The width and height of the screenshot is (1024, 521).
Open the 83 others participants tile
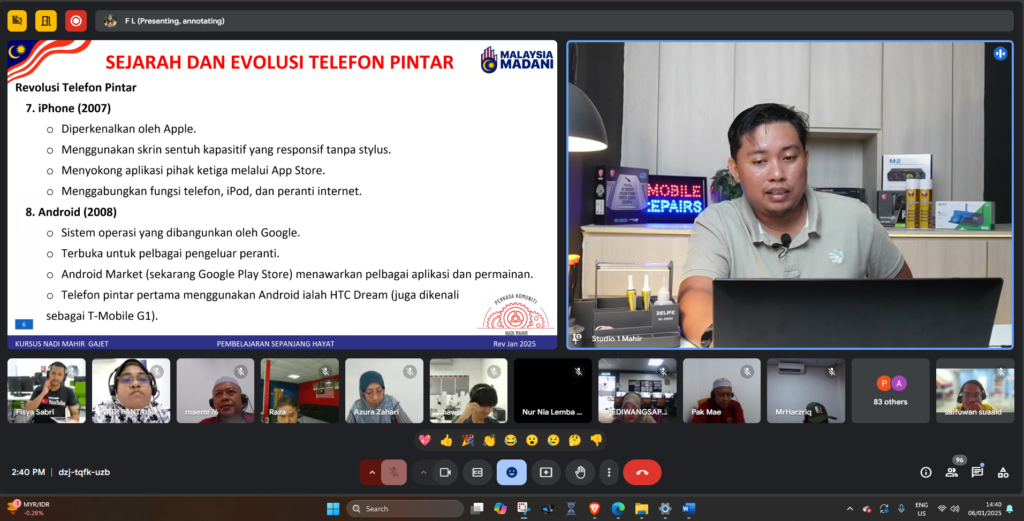pyautogui.click(x=890, y=390)
